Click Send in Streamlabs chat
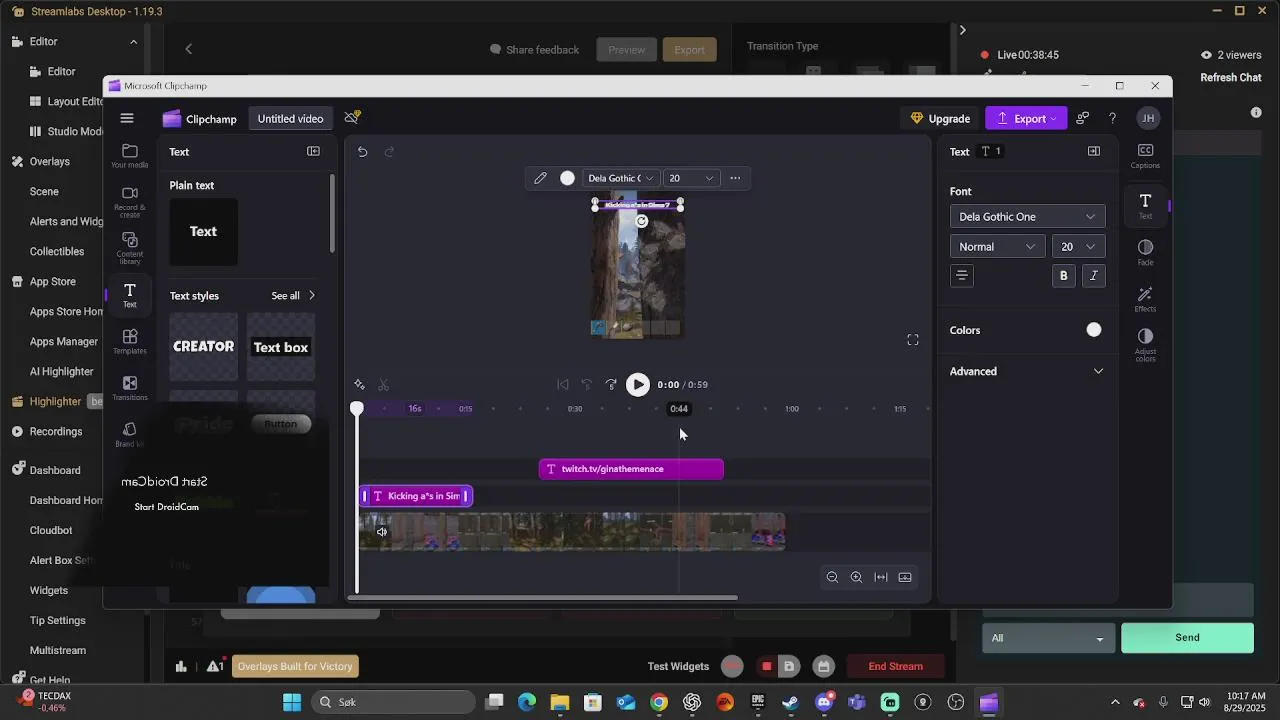 pyautogui.click(x=1187, y=638)
